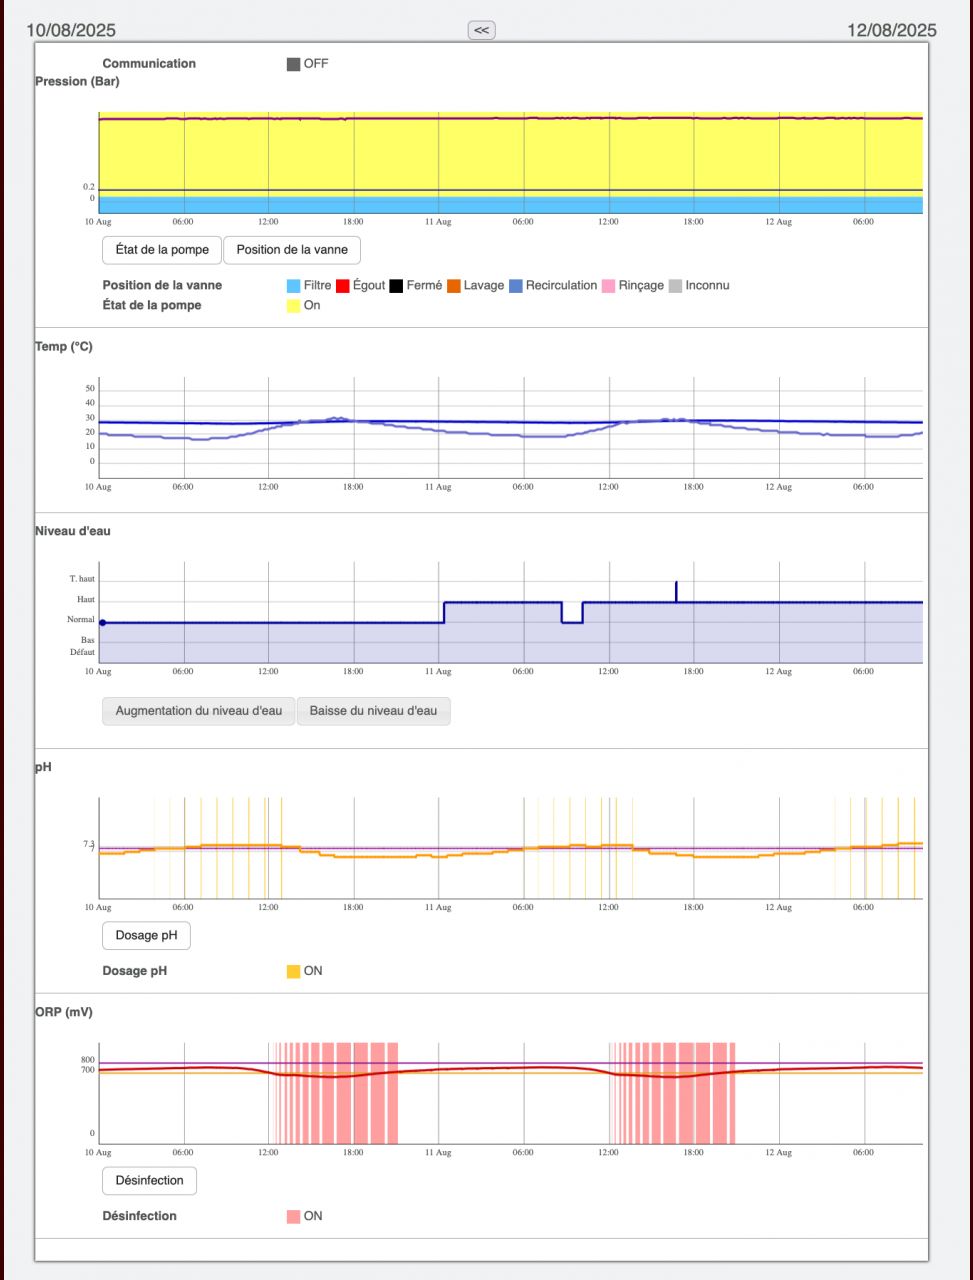Click the "OFF" text beside Communication

(316, 64)
